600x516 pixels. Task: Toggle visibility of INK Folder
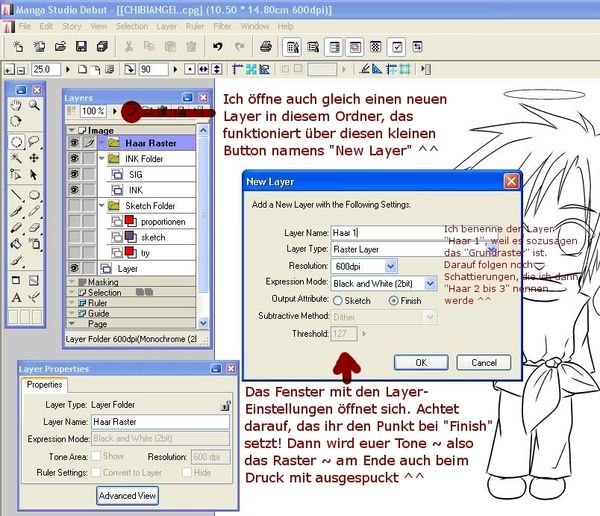(x=74, y=158)
